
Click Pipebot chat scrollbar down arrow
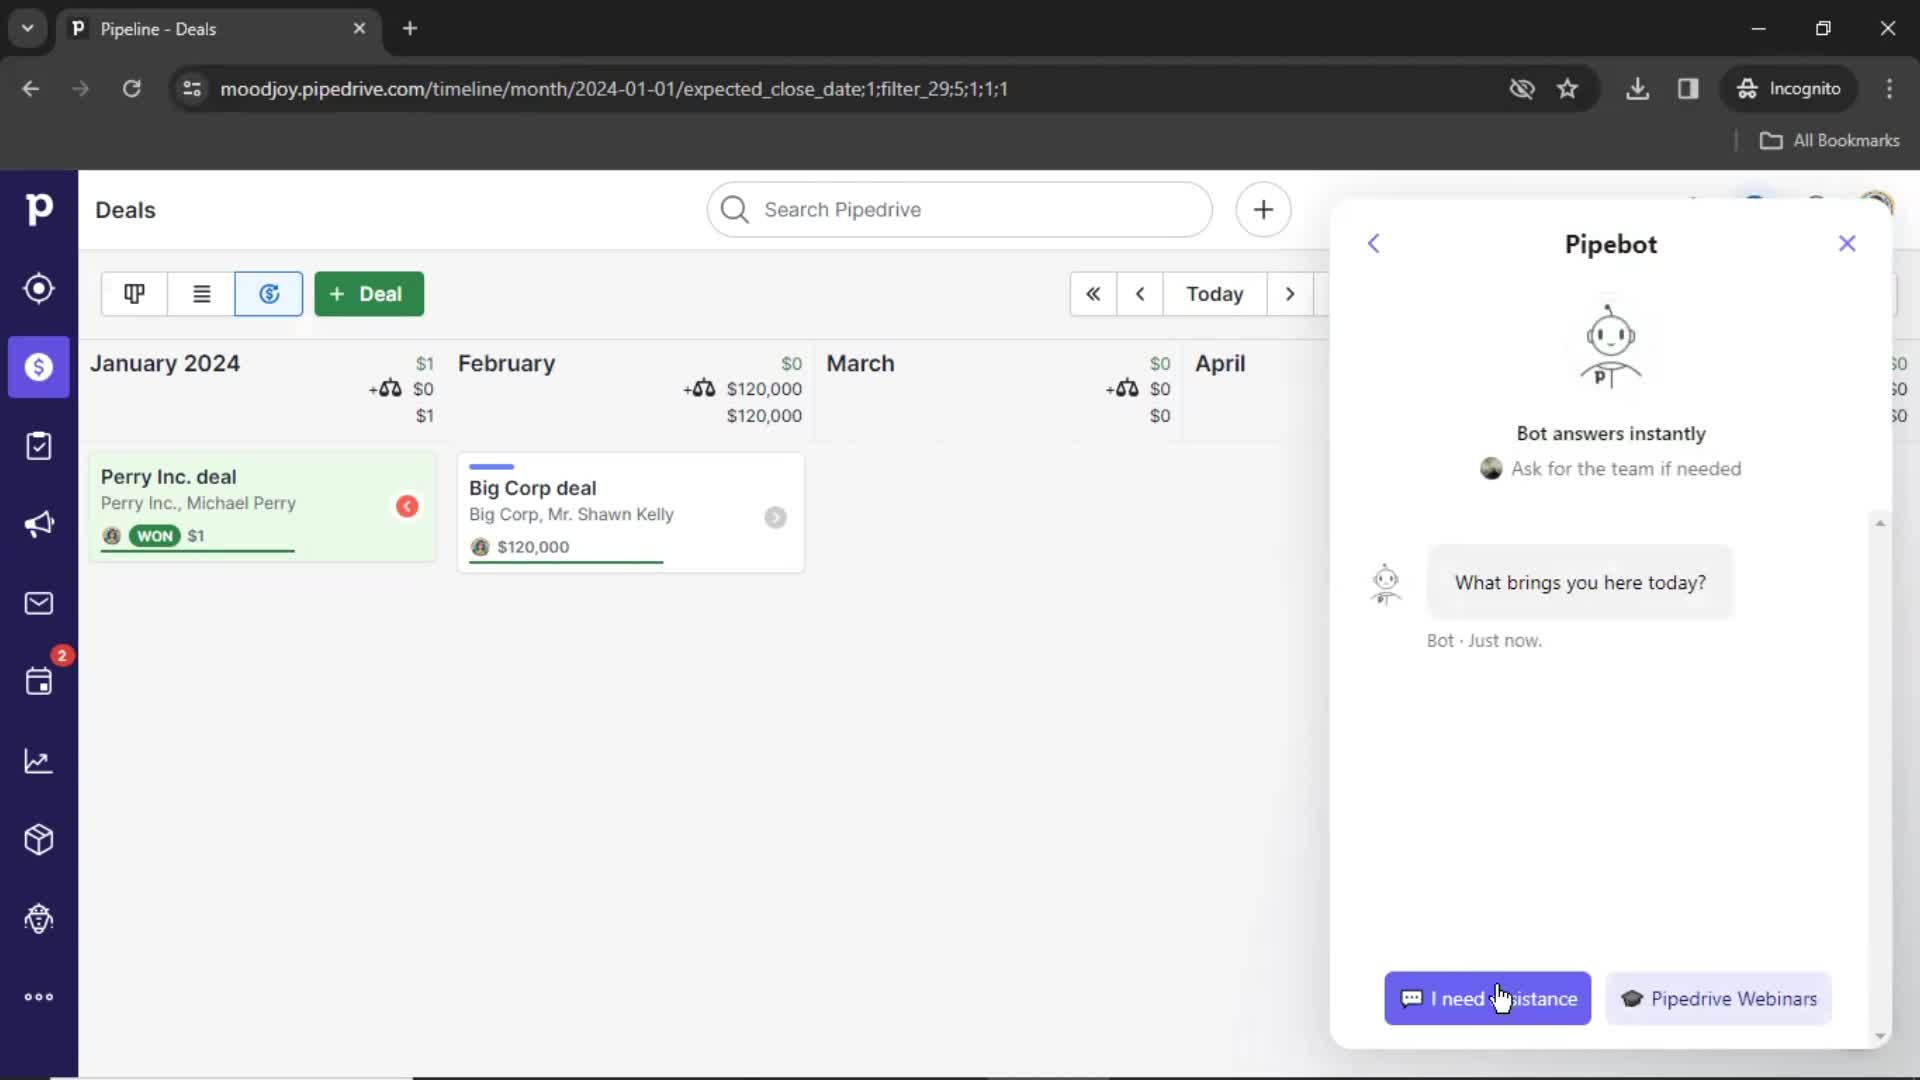(x=1880, y=1036)
